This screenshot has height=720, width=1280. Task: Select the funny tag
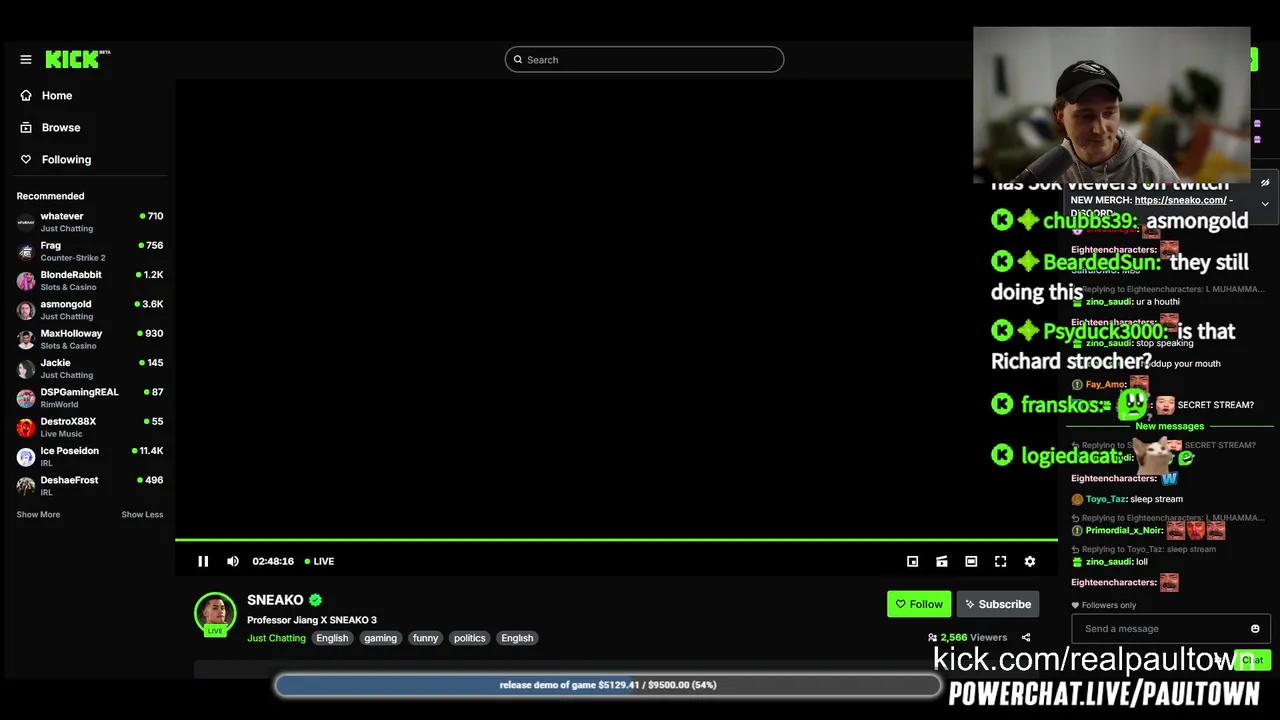click(425, 638)
